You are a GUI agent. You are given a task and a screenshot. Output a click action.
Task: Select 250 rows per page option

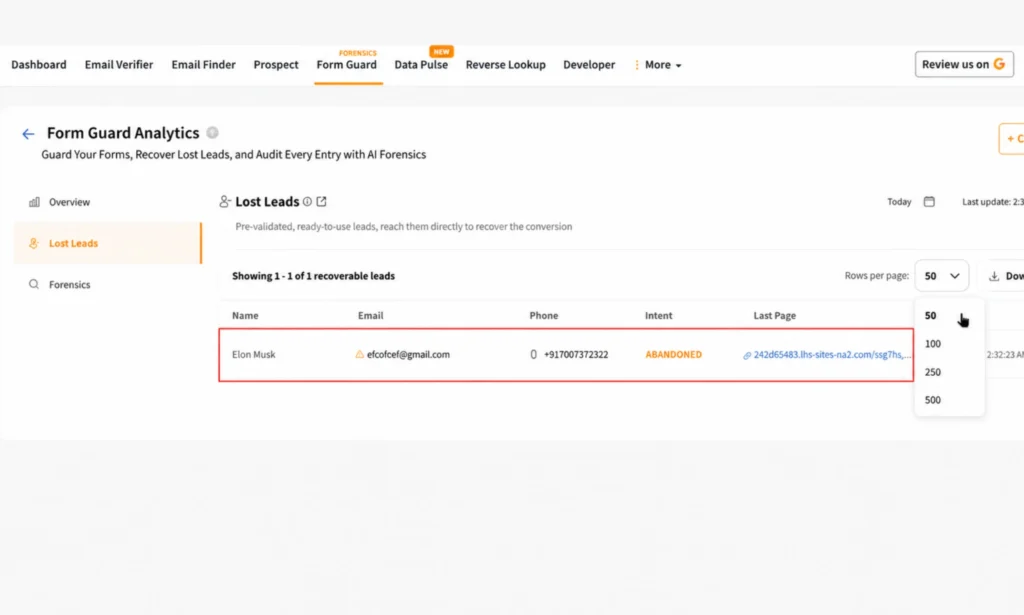[x=933, y=371]
